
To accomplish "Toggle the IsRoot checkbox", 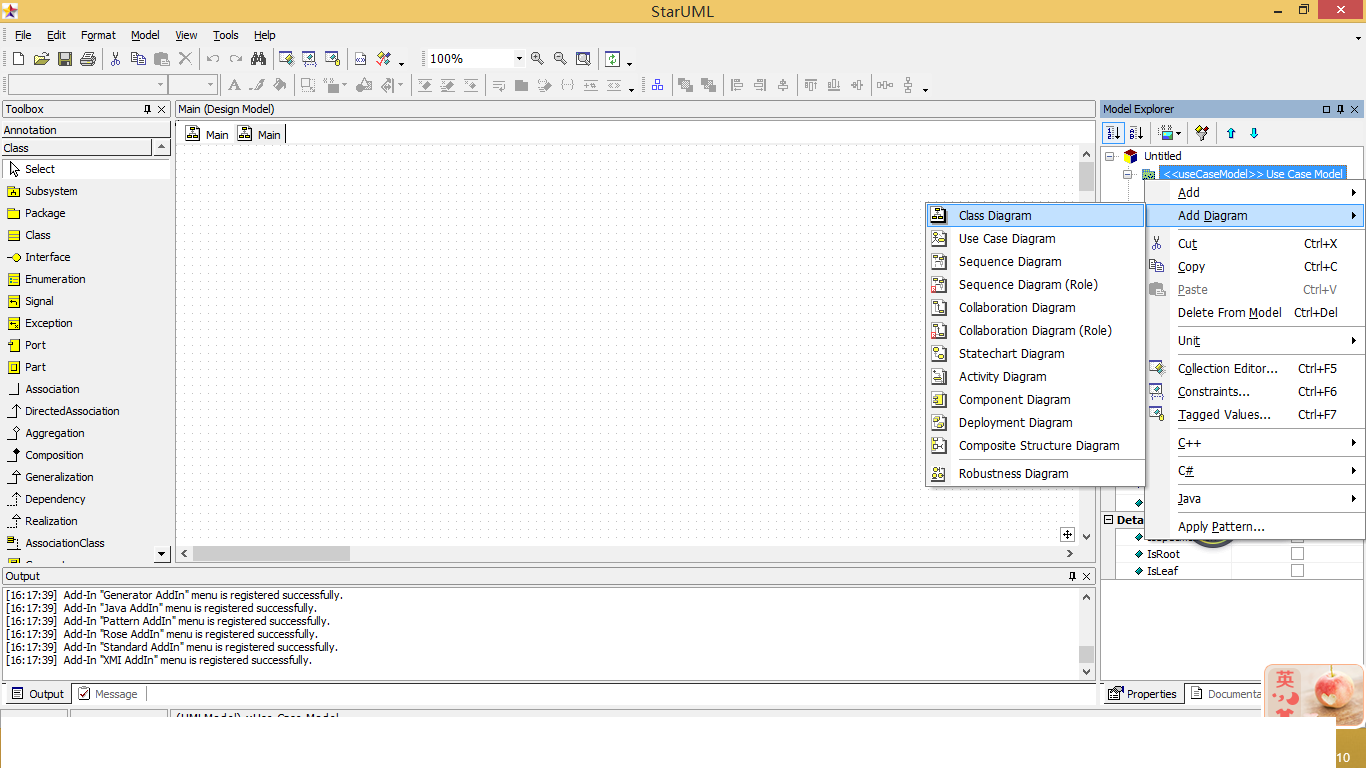I will [1297, 554].
